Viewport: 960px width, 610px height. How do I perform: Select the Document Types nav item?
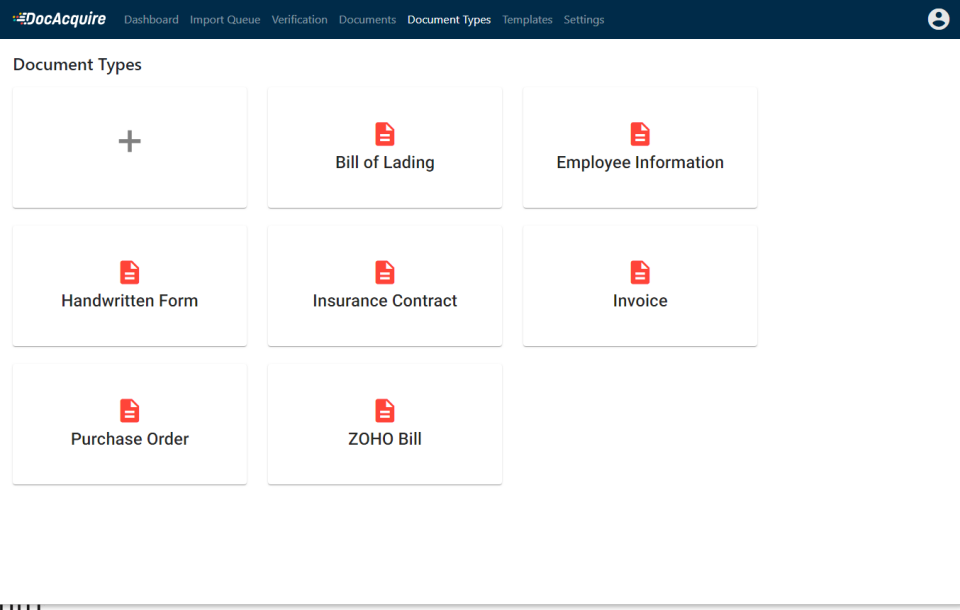[x=449, y=20]
